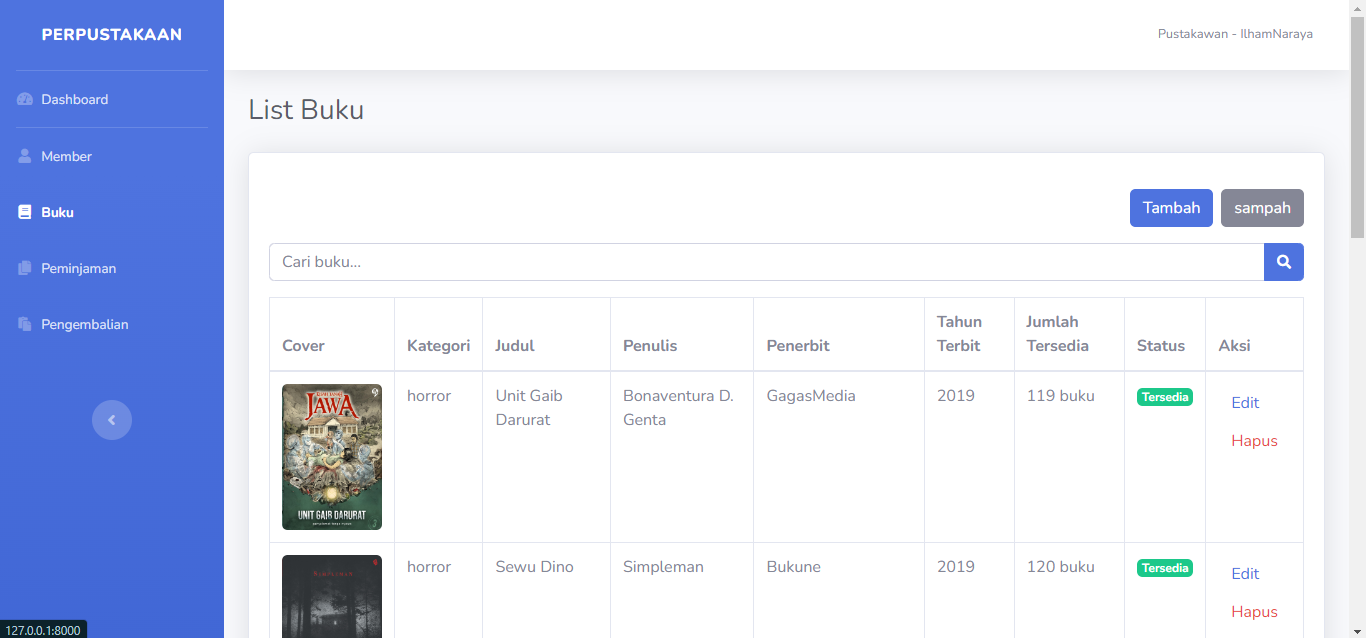
Task: Click horror category in Sewu Dino row
Action: pos(429,567)
